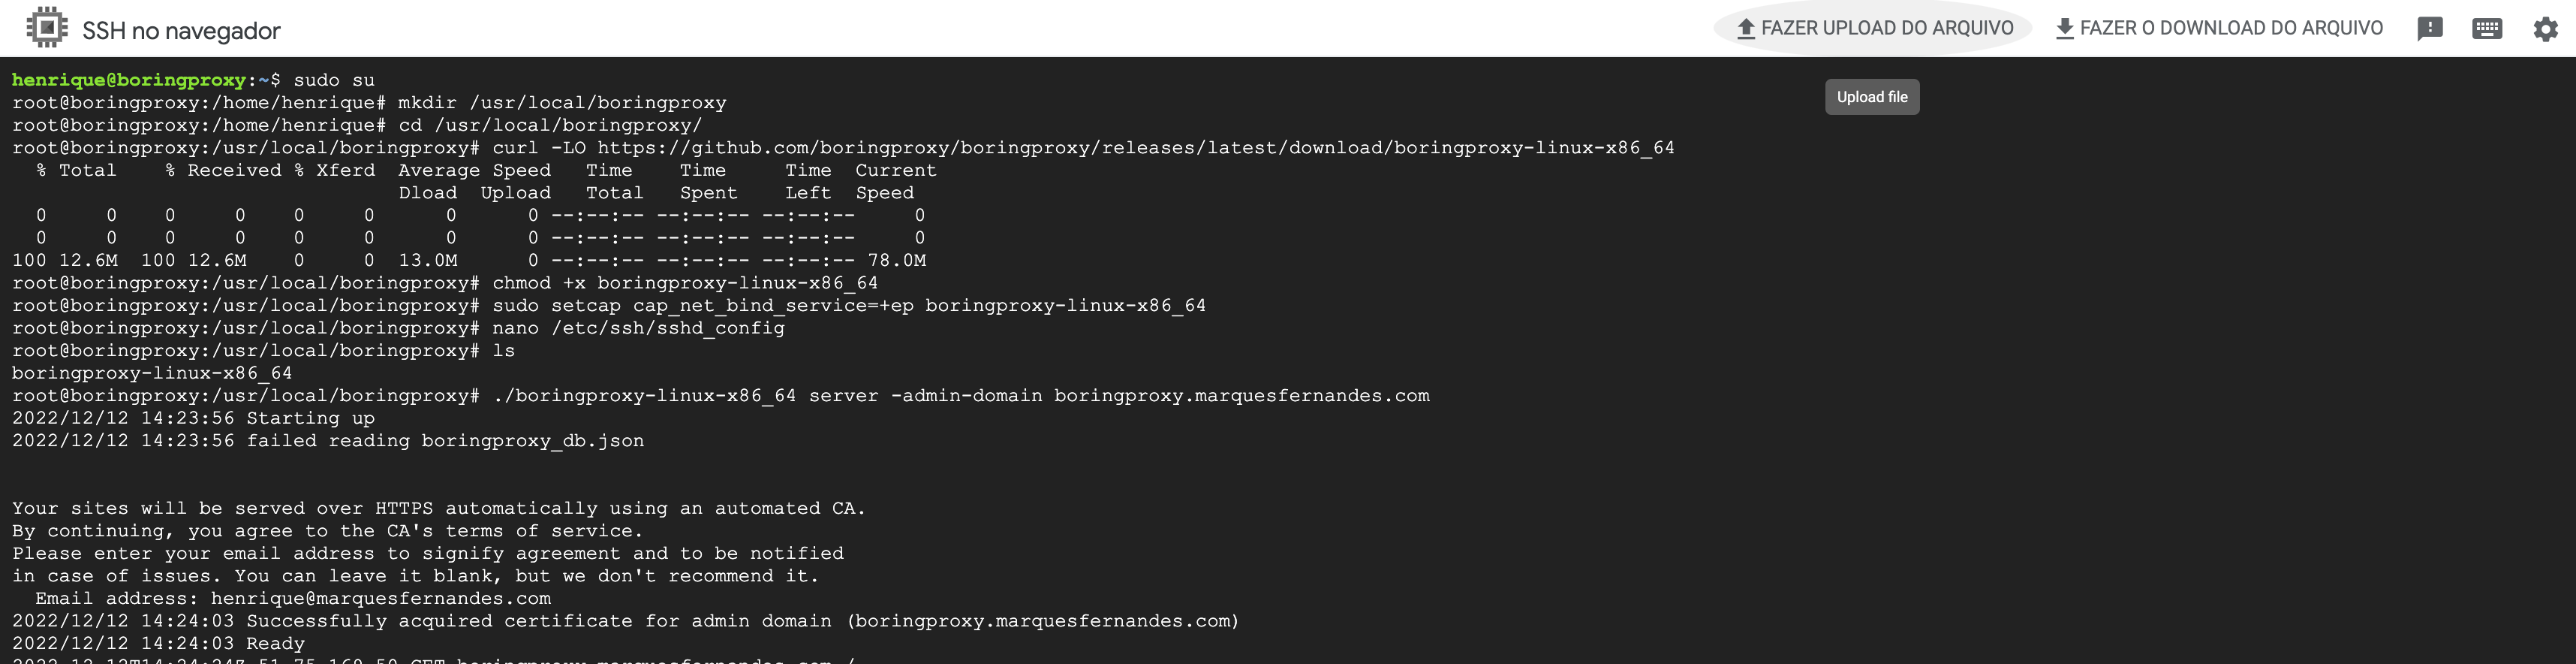Open the keyboard shortcuts icon
The width and height of the screenshot is (2576, 664).
(x=2487, y=28)
